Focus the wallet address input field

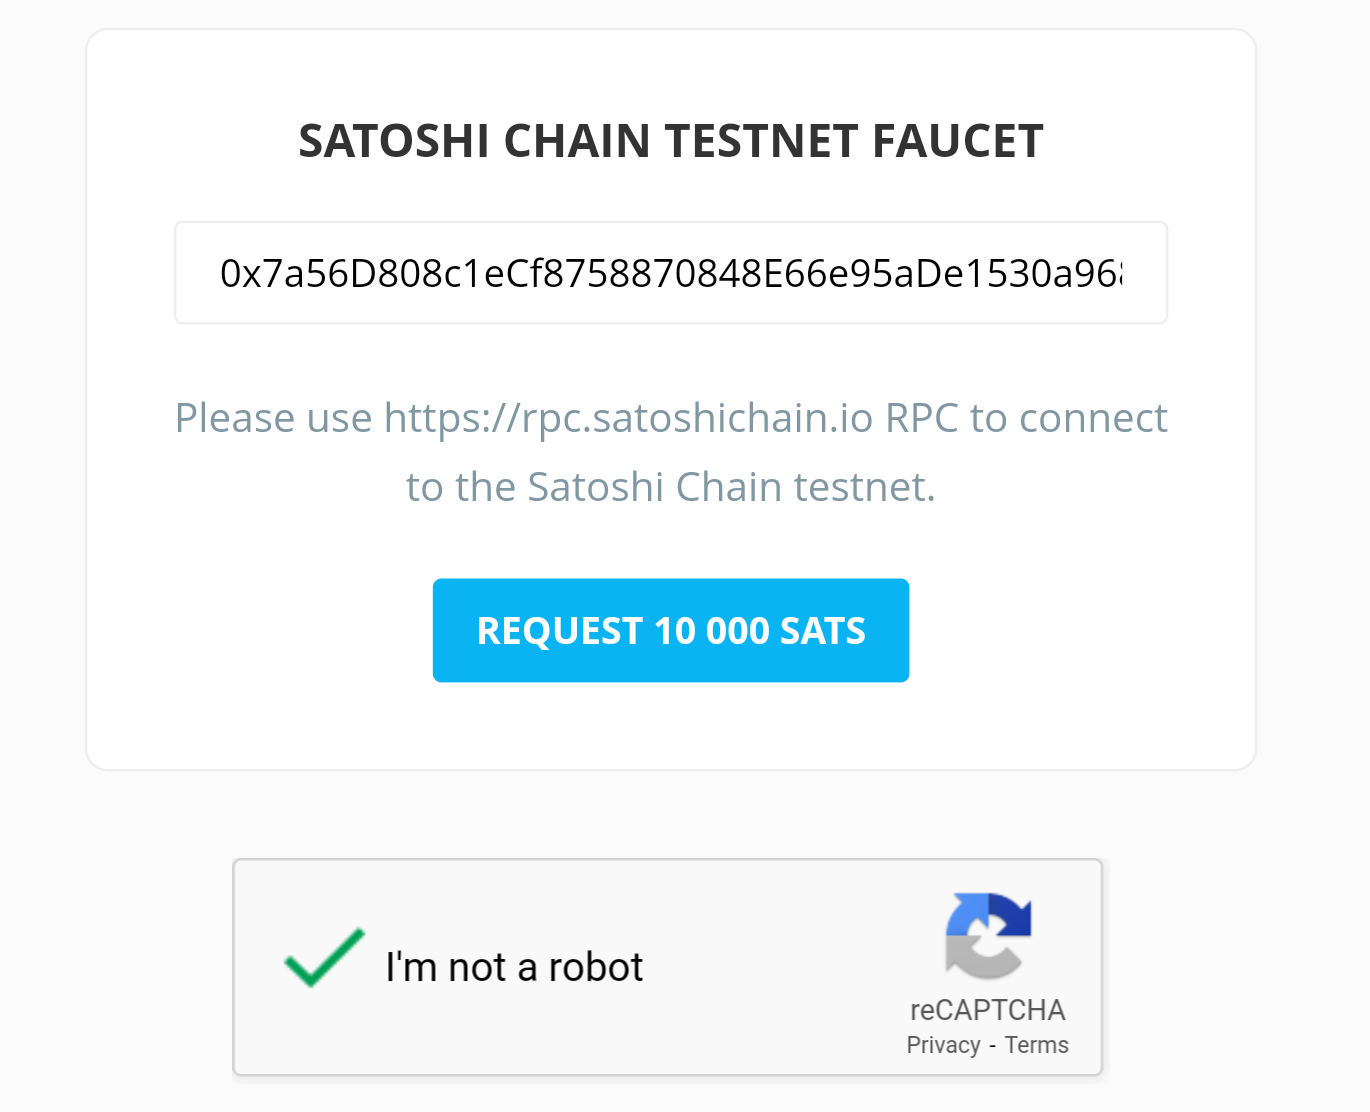(x=671, y=273)
